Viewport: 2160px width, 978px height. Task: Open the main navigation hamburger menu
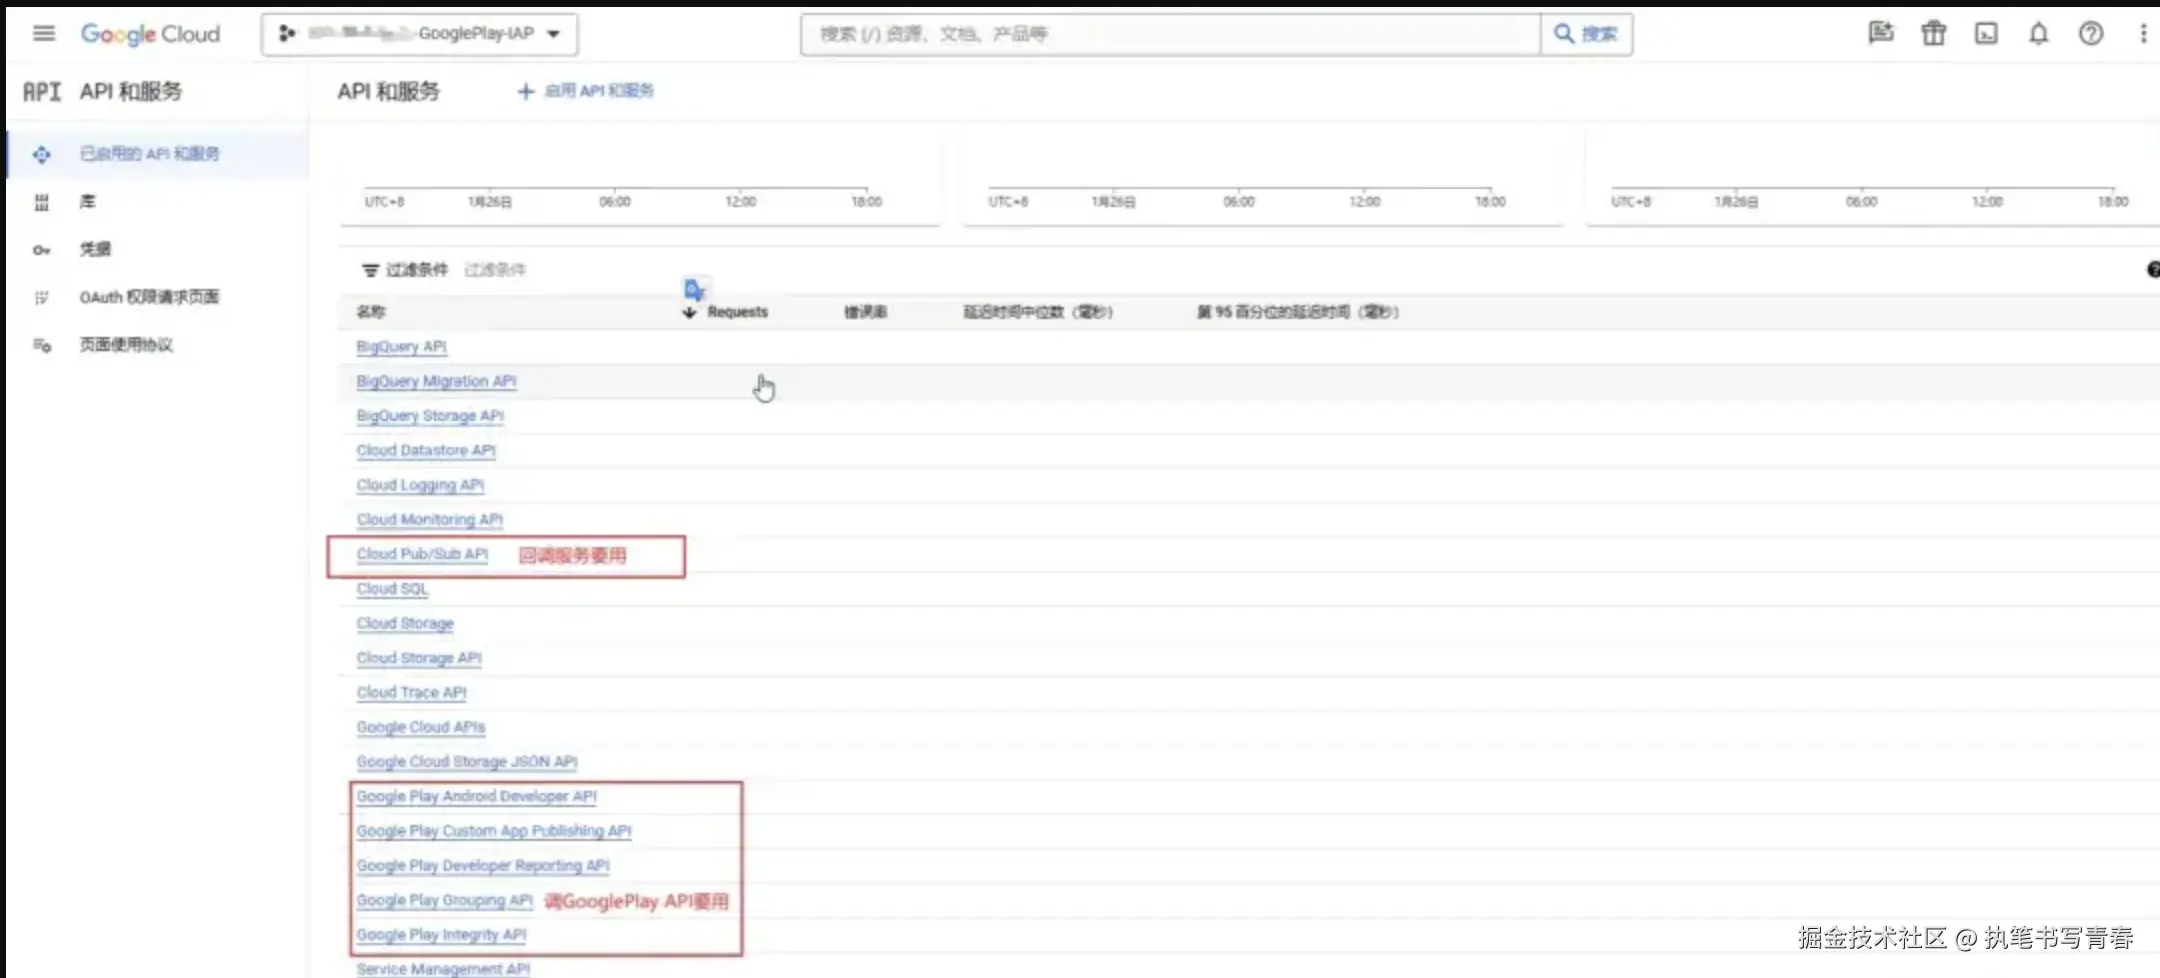44,34
